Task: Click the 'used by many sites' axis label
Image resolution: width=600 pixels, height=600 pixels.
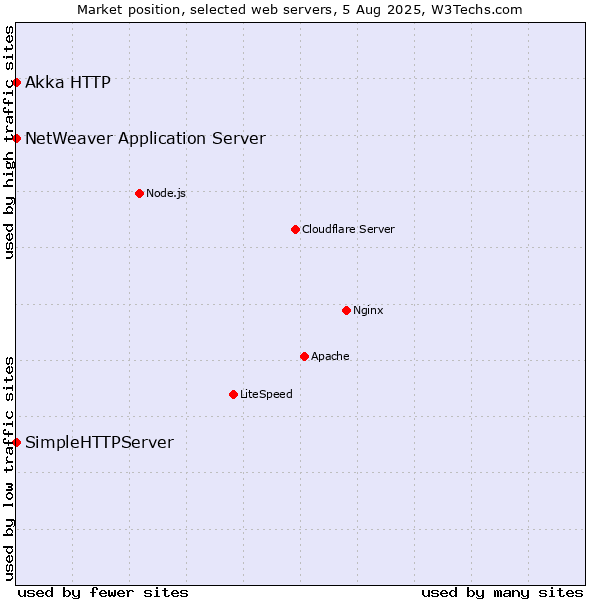Action: click(503, 593)
